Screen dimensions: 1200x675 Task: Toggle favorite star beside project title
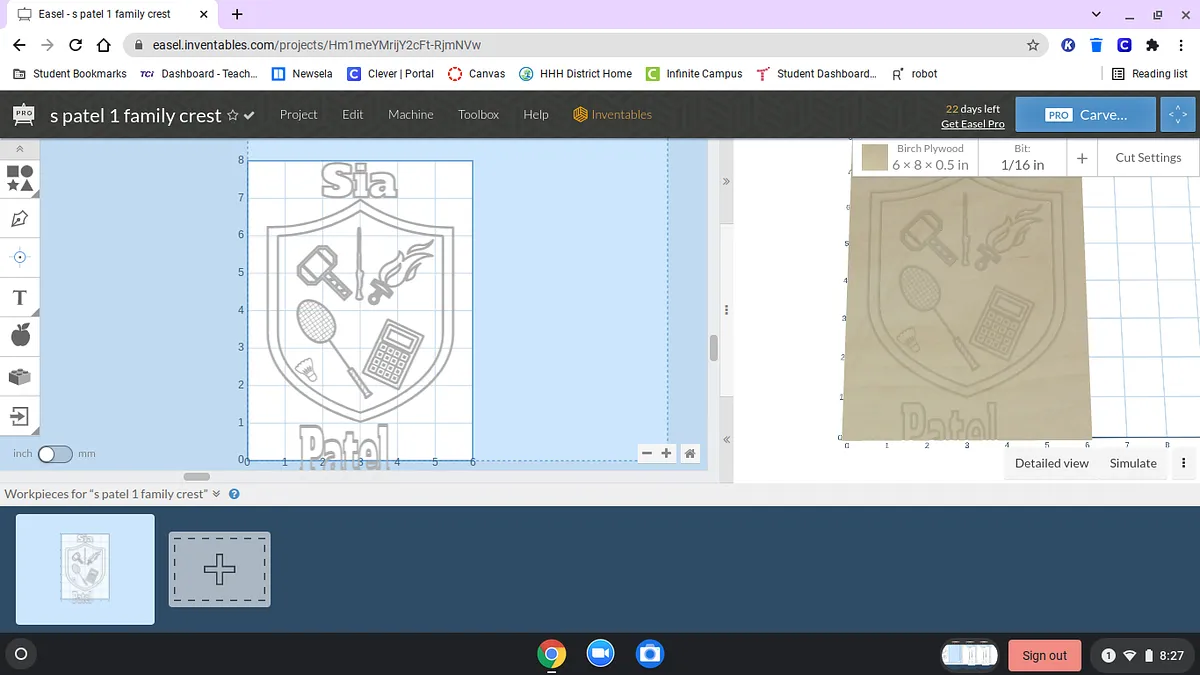(x=233, y=116)
